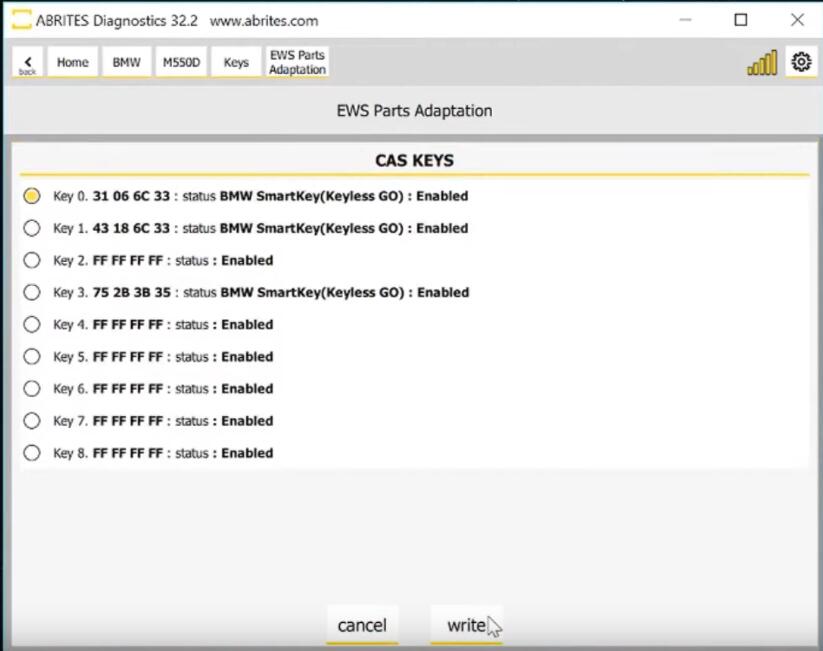Image resolution: width=823 pixels, height=651 pixels.
Task: Go to the Home breadcrumb
Action: (72, 62)
